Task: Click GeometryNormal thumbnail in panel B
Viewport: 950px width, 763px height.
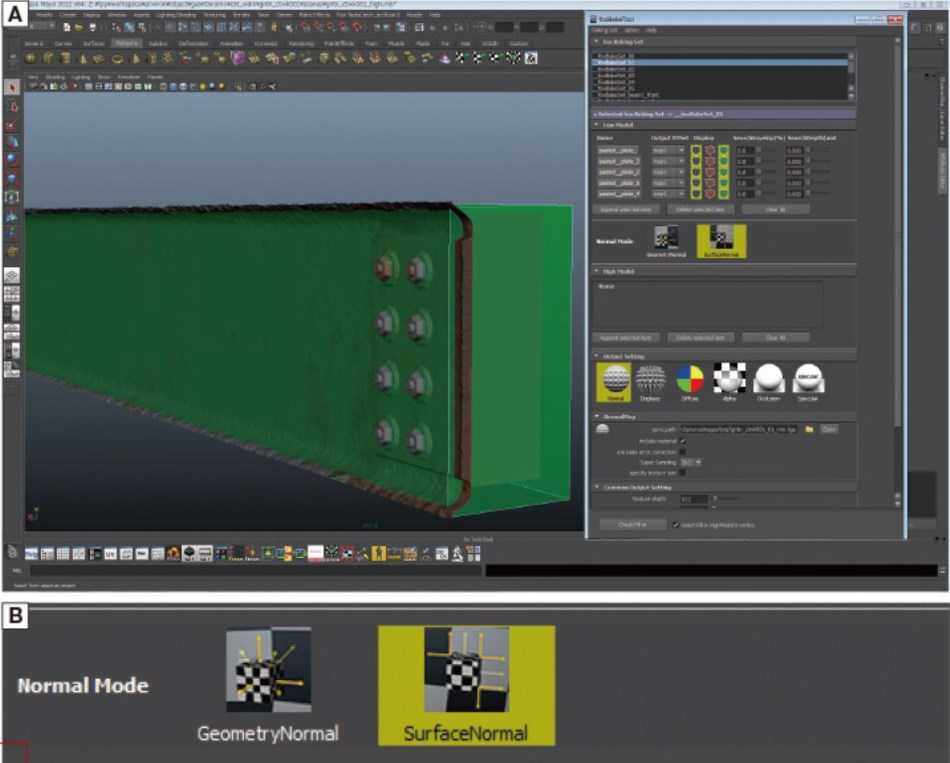Action: click(x=268, y=669)
